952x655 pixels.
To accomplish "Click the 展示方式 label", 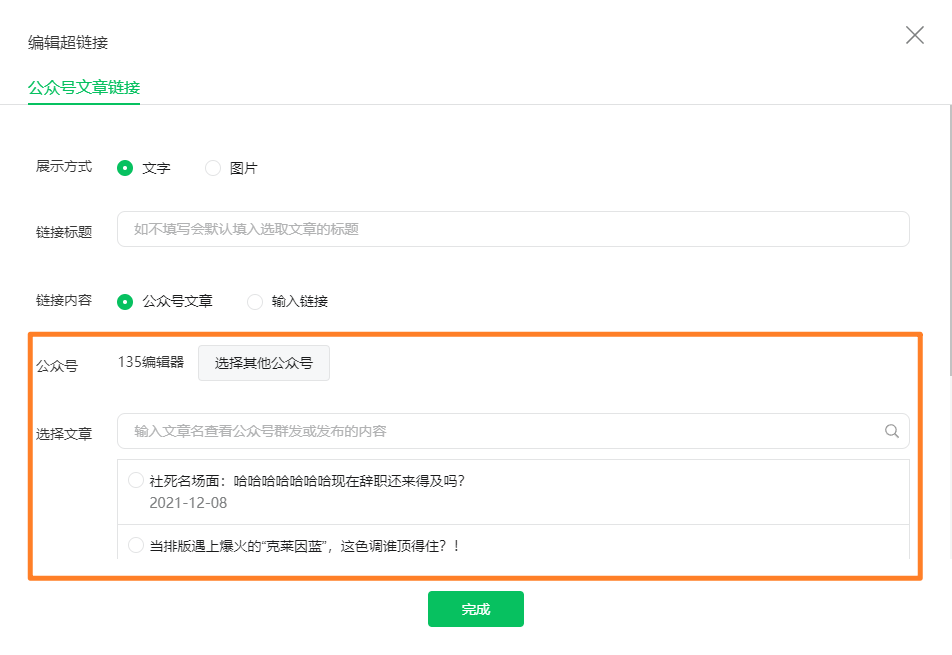I will (x=64, y=167).
